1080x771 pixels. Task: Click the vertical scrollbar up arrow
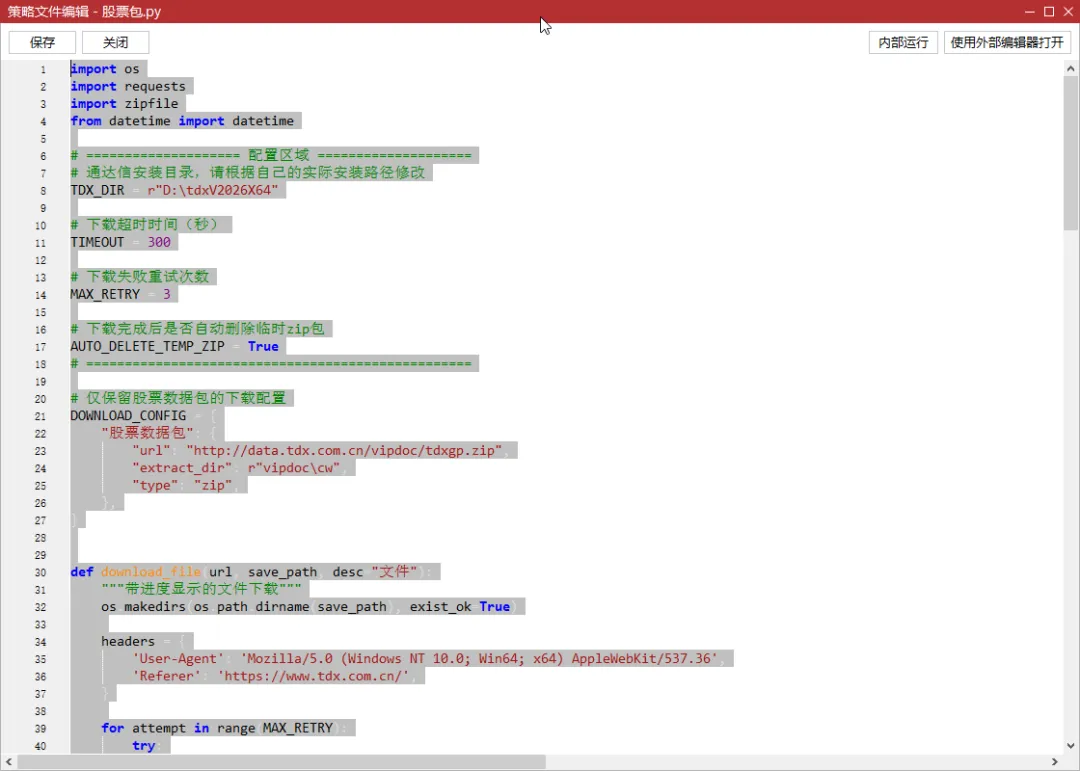click(1070, 68)
